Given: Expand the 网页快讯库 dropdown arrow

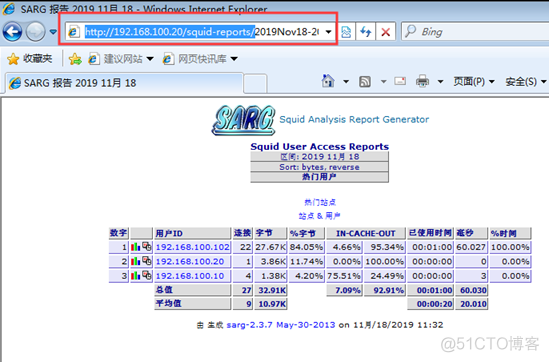Looking at the screenshot, I should [234, 59].
